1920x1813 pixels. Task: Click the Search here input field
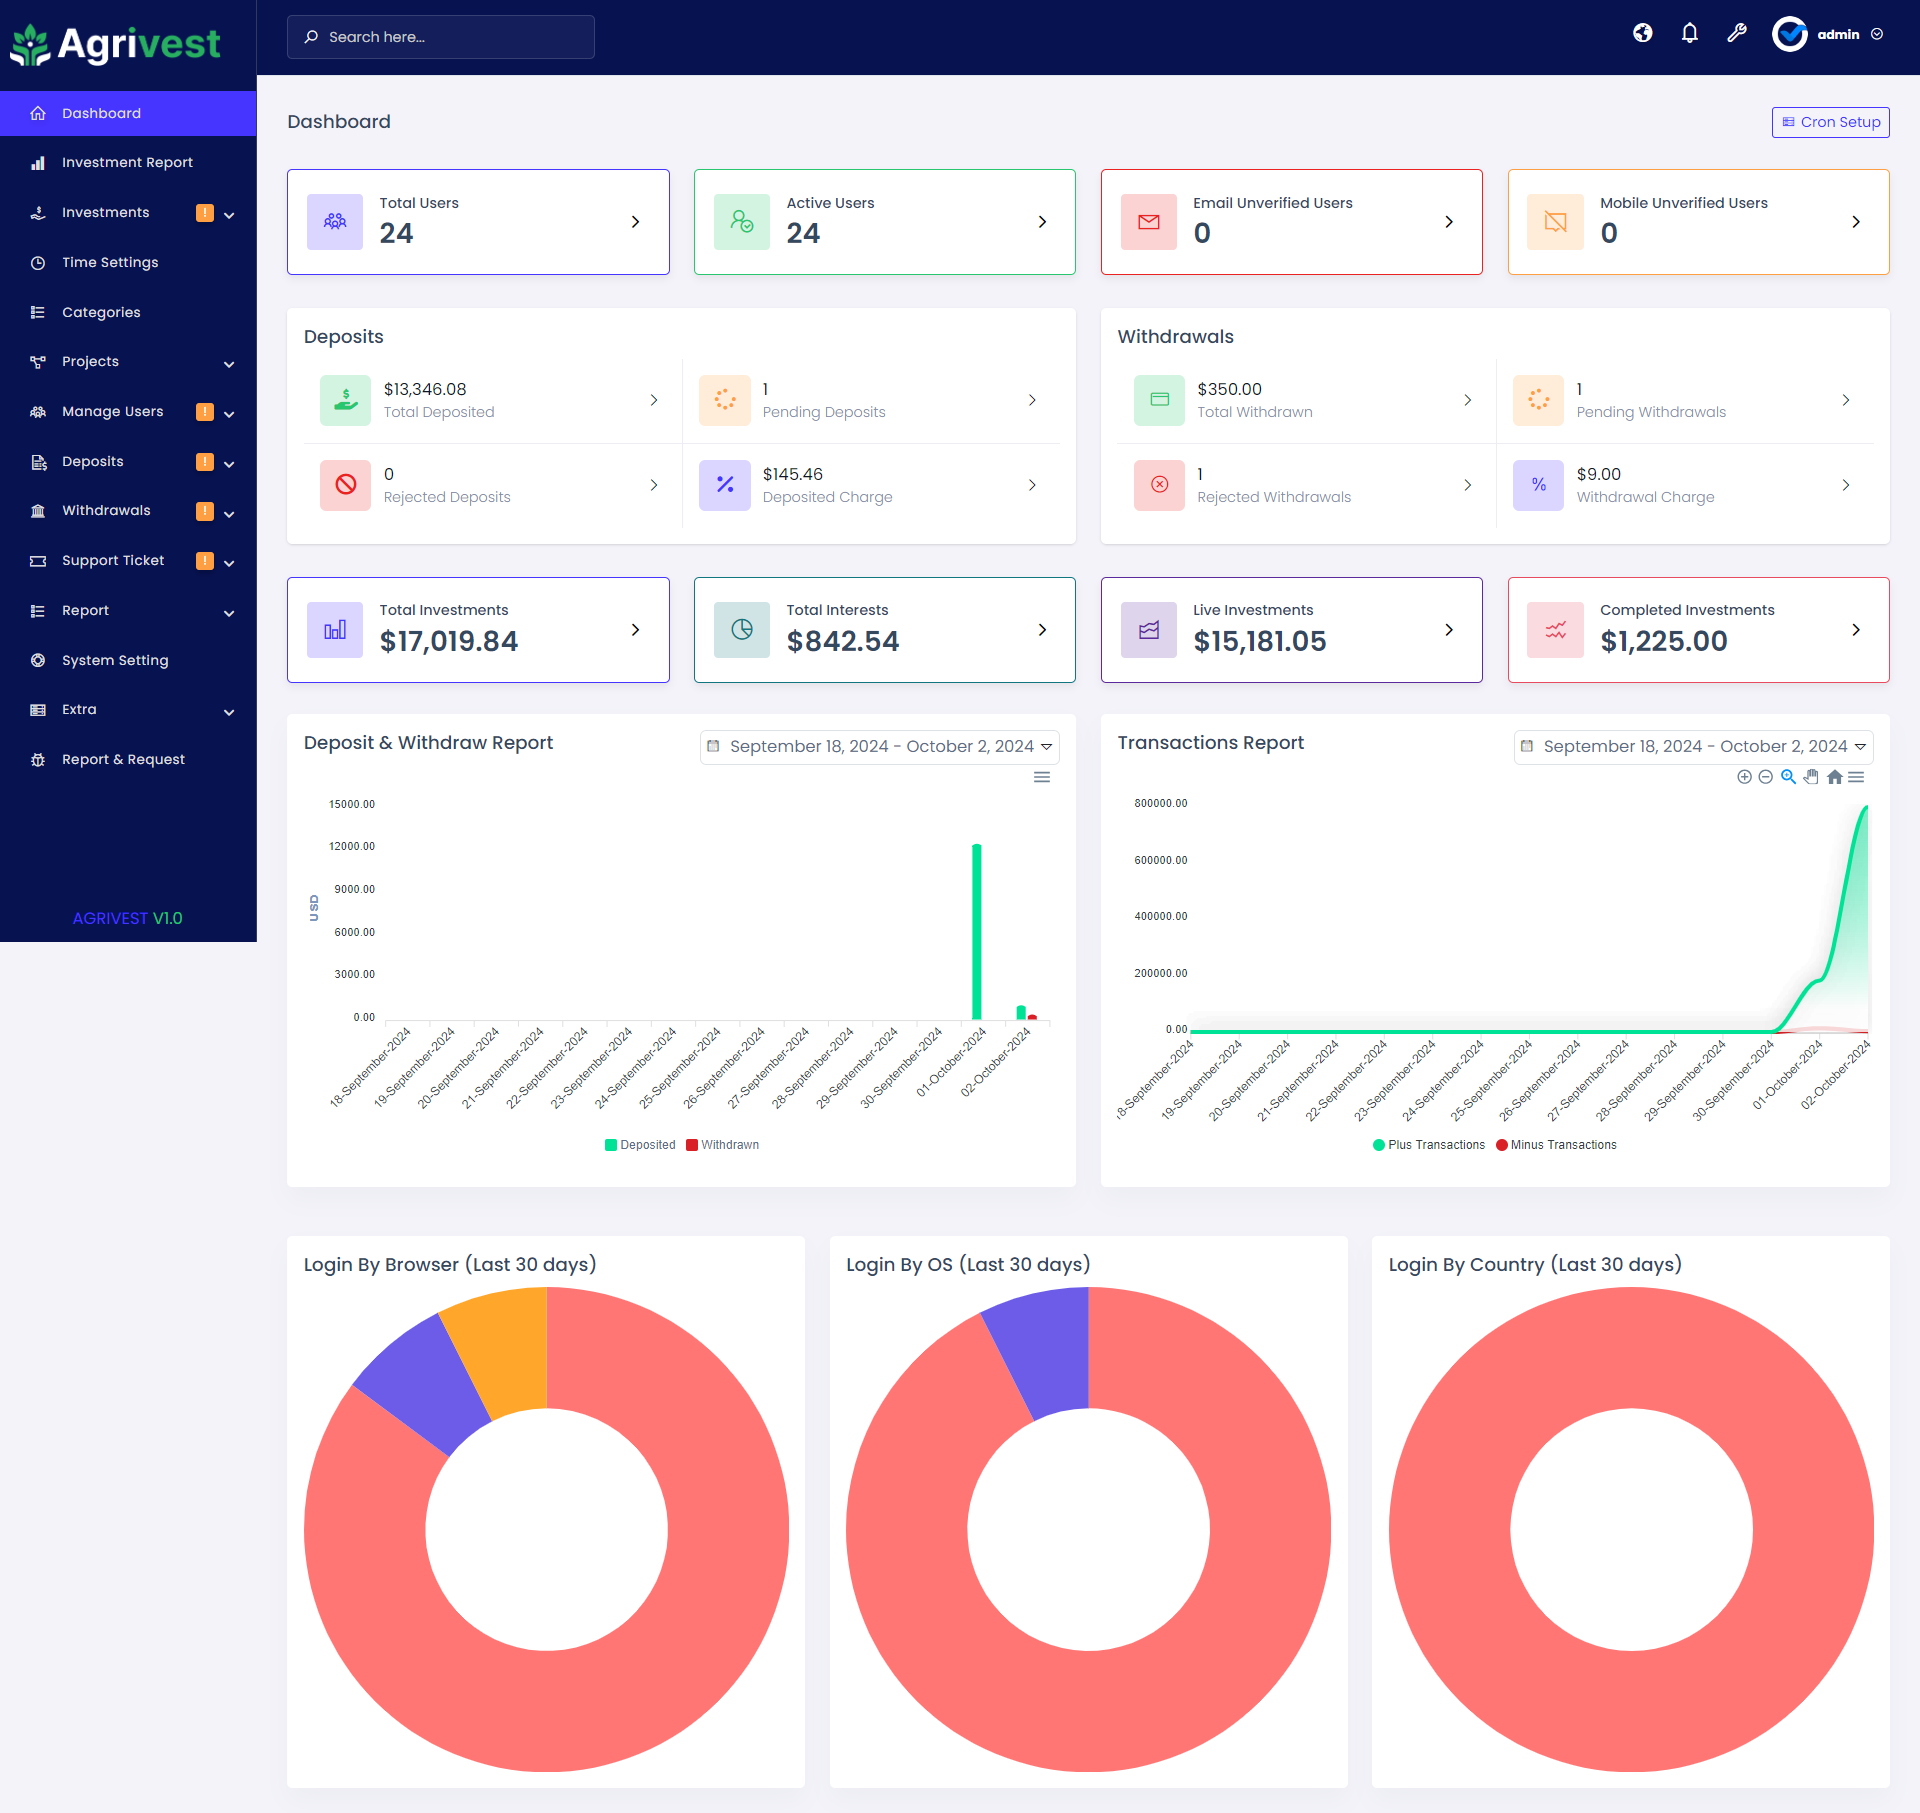pos(440,36)
